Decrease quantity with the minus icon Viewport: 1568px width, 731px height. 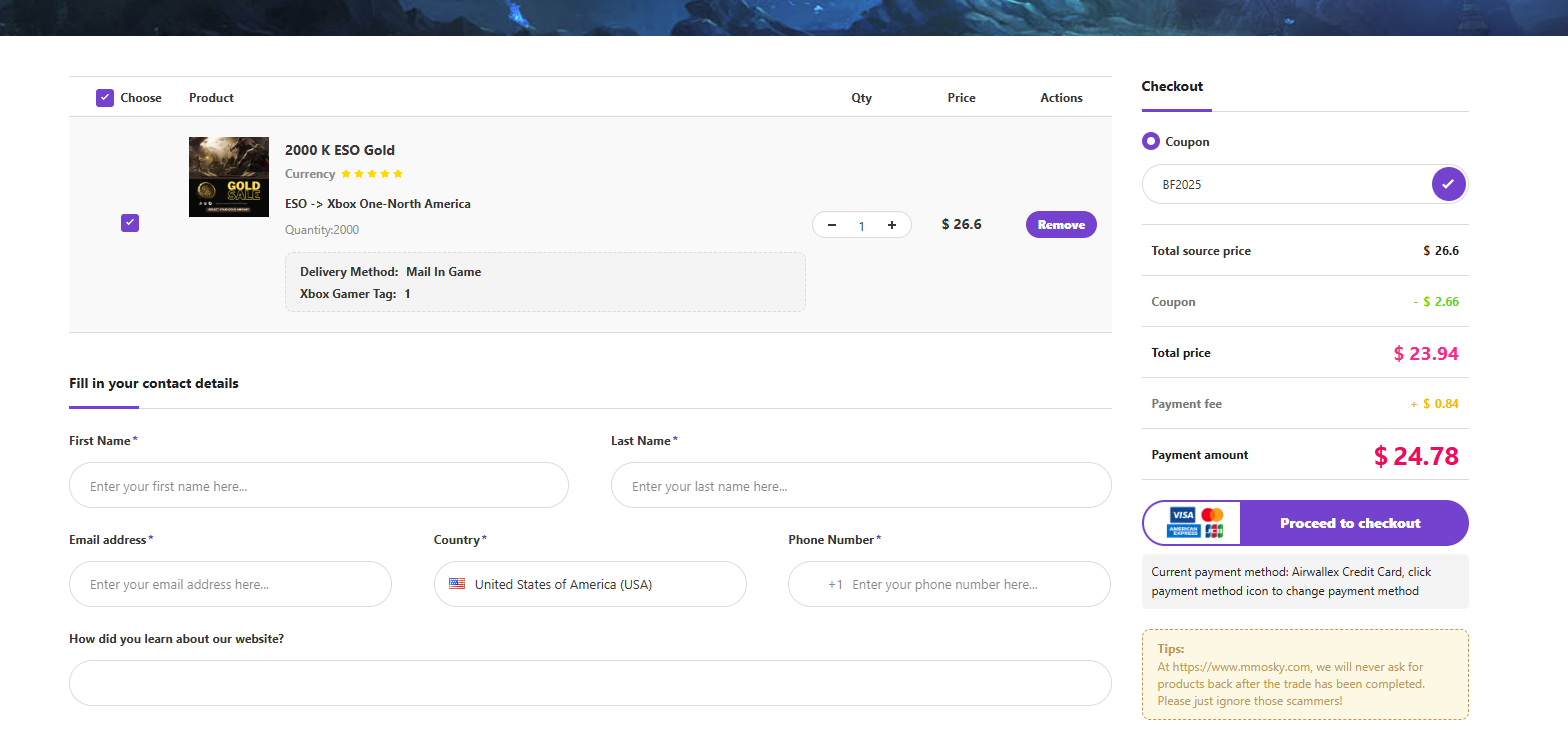(x=832, y=225)
